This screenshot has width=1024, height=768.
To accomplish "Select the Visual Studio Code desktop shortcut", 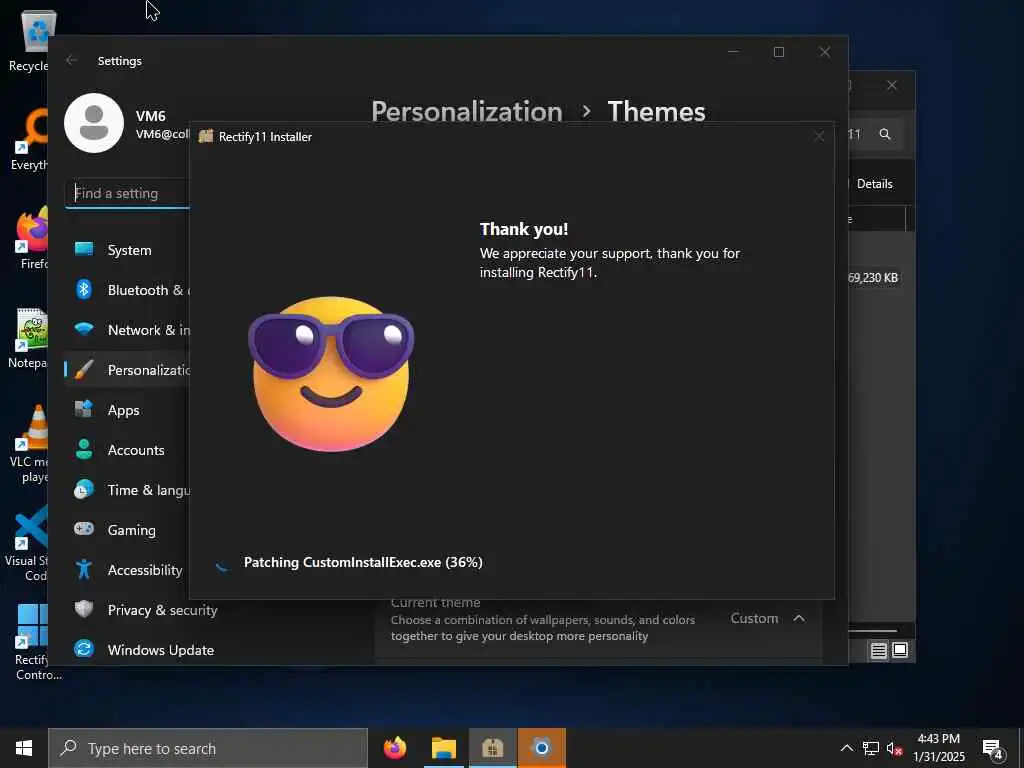I will 27,543.
